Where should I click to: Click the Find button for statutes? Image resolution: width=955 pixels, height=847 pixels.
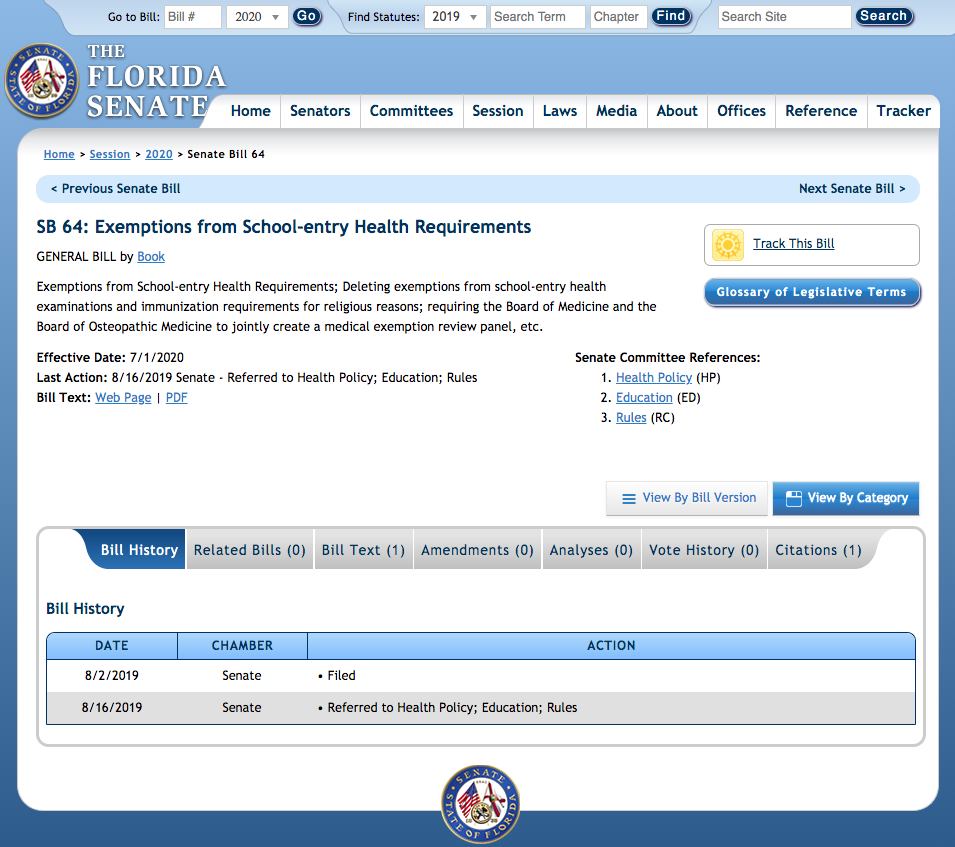pos(671,16)
